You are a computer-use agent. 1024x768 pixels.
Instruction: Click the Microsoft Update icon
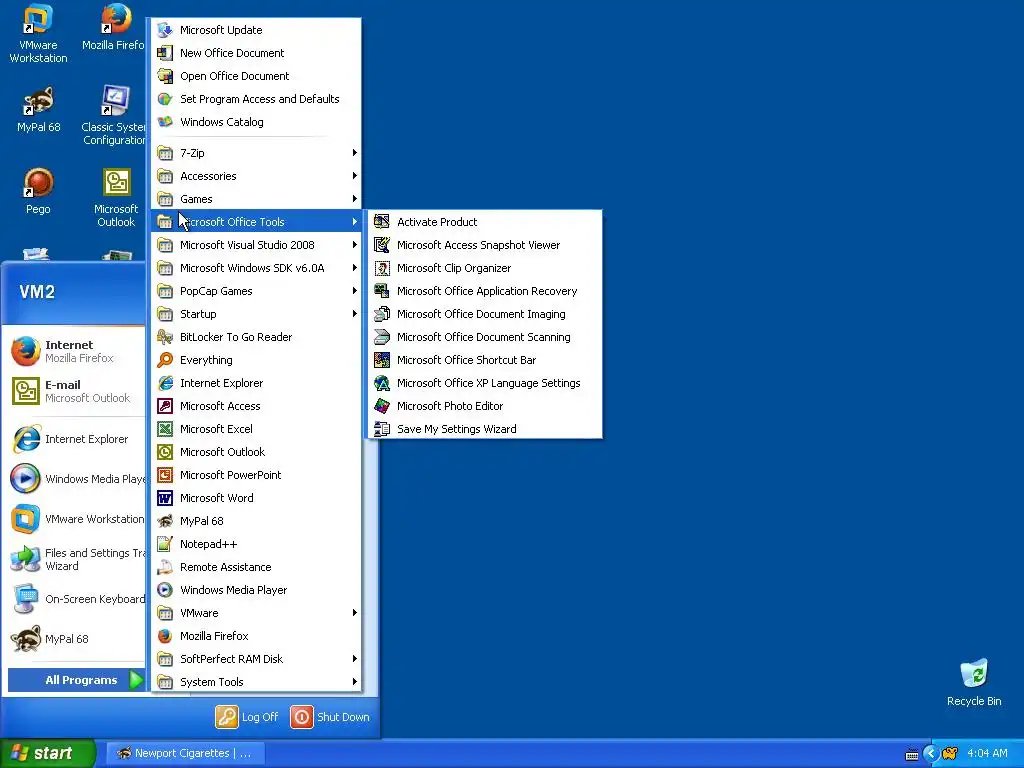tap(165, 30)
